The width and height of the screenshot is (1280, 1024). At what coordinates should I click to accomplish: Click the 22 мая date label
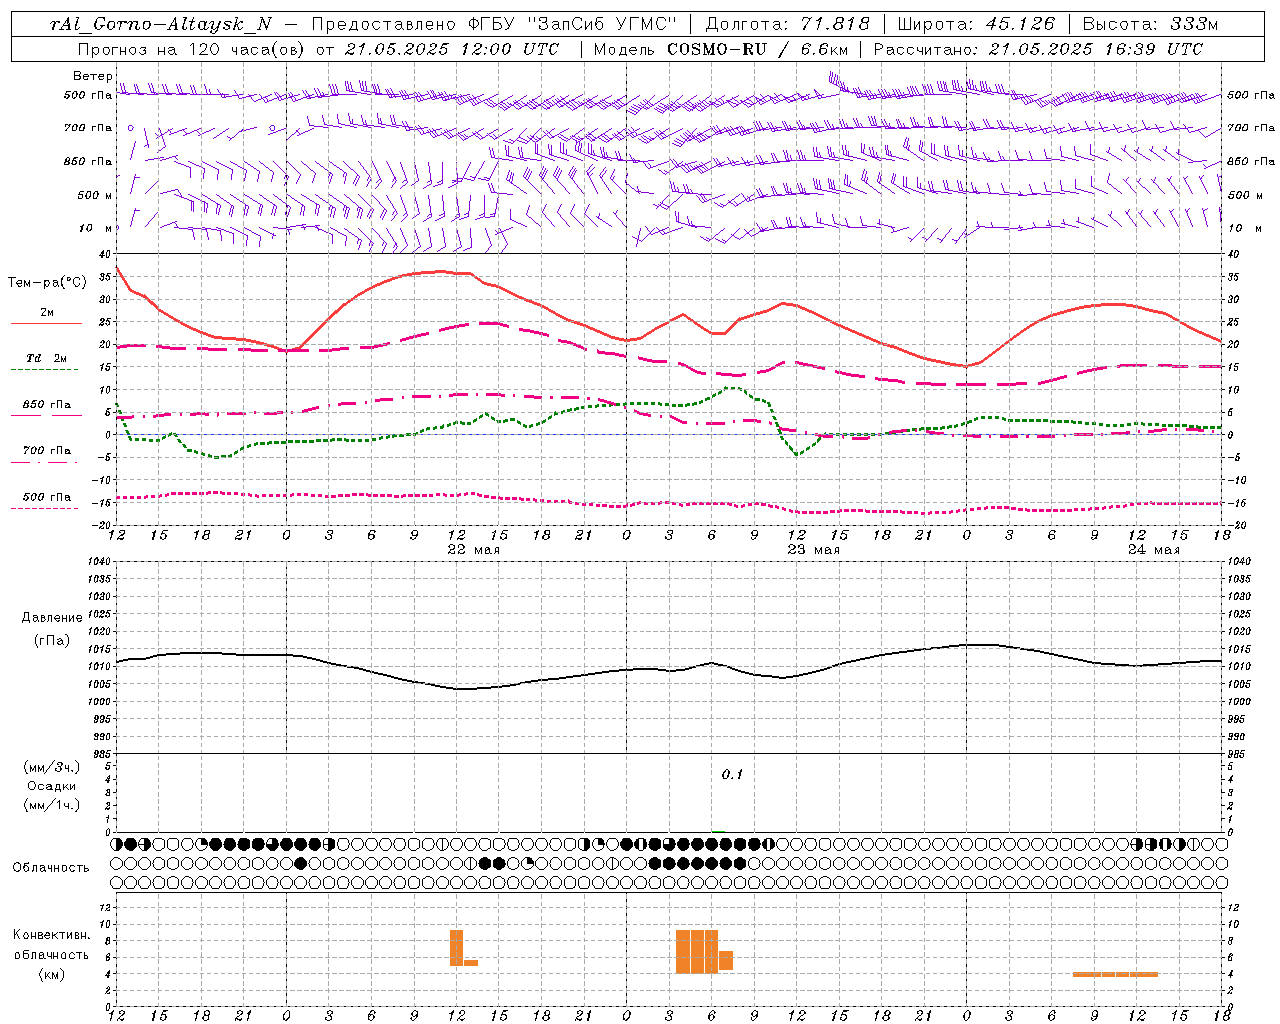[473, 550]
